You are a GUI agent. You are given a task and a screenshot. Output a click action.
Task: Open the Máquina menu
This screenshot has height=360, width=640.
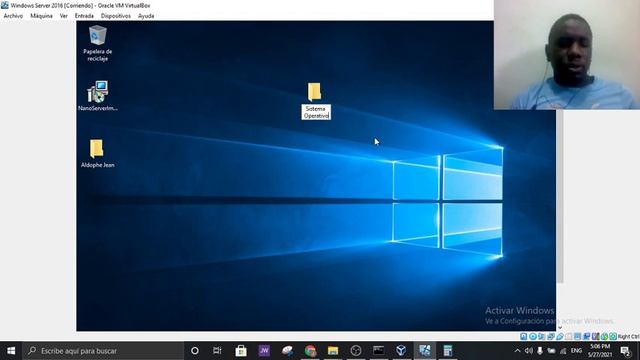[x=41, y=16]
